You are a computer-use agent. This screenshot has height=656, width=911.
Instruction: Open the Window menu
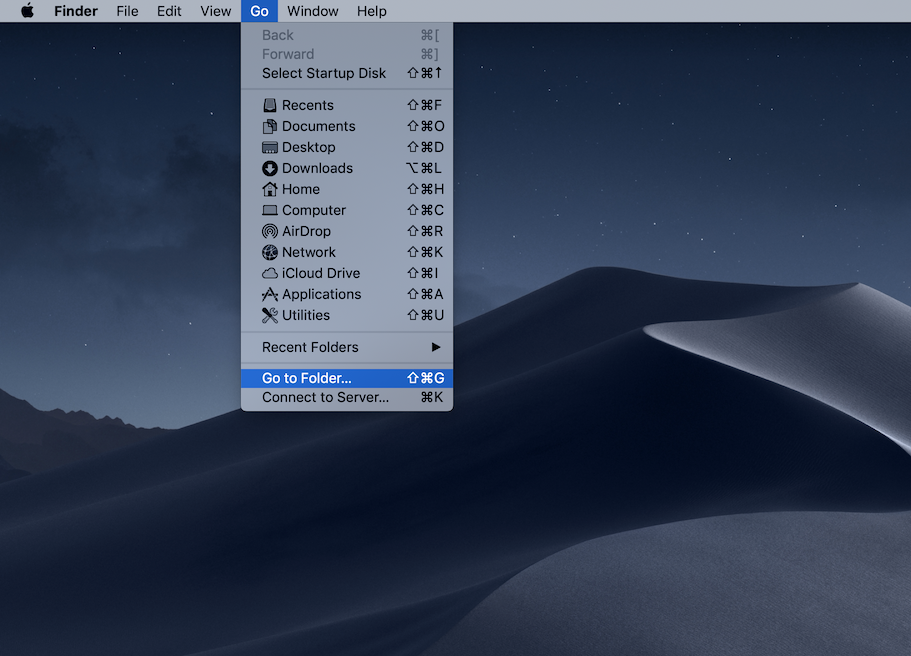click(x=312, y=11)
